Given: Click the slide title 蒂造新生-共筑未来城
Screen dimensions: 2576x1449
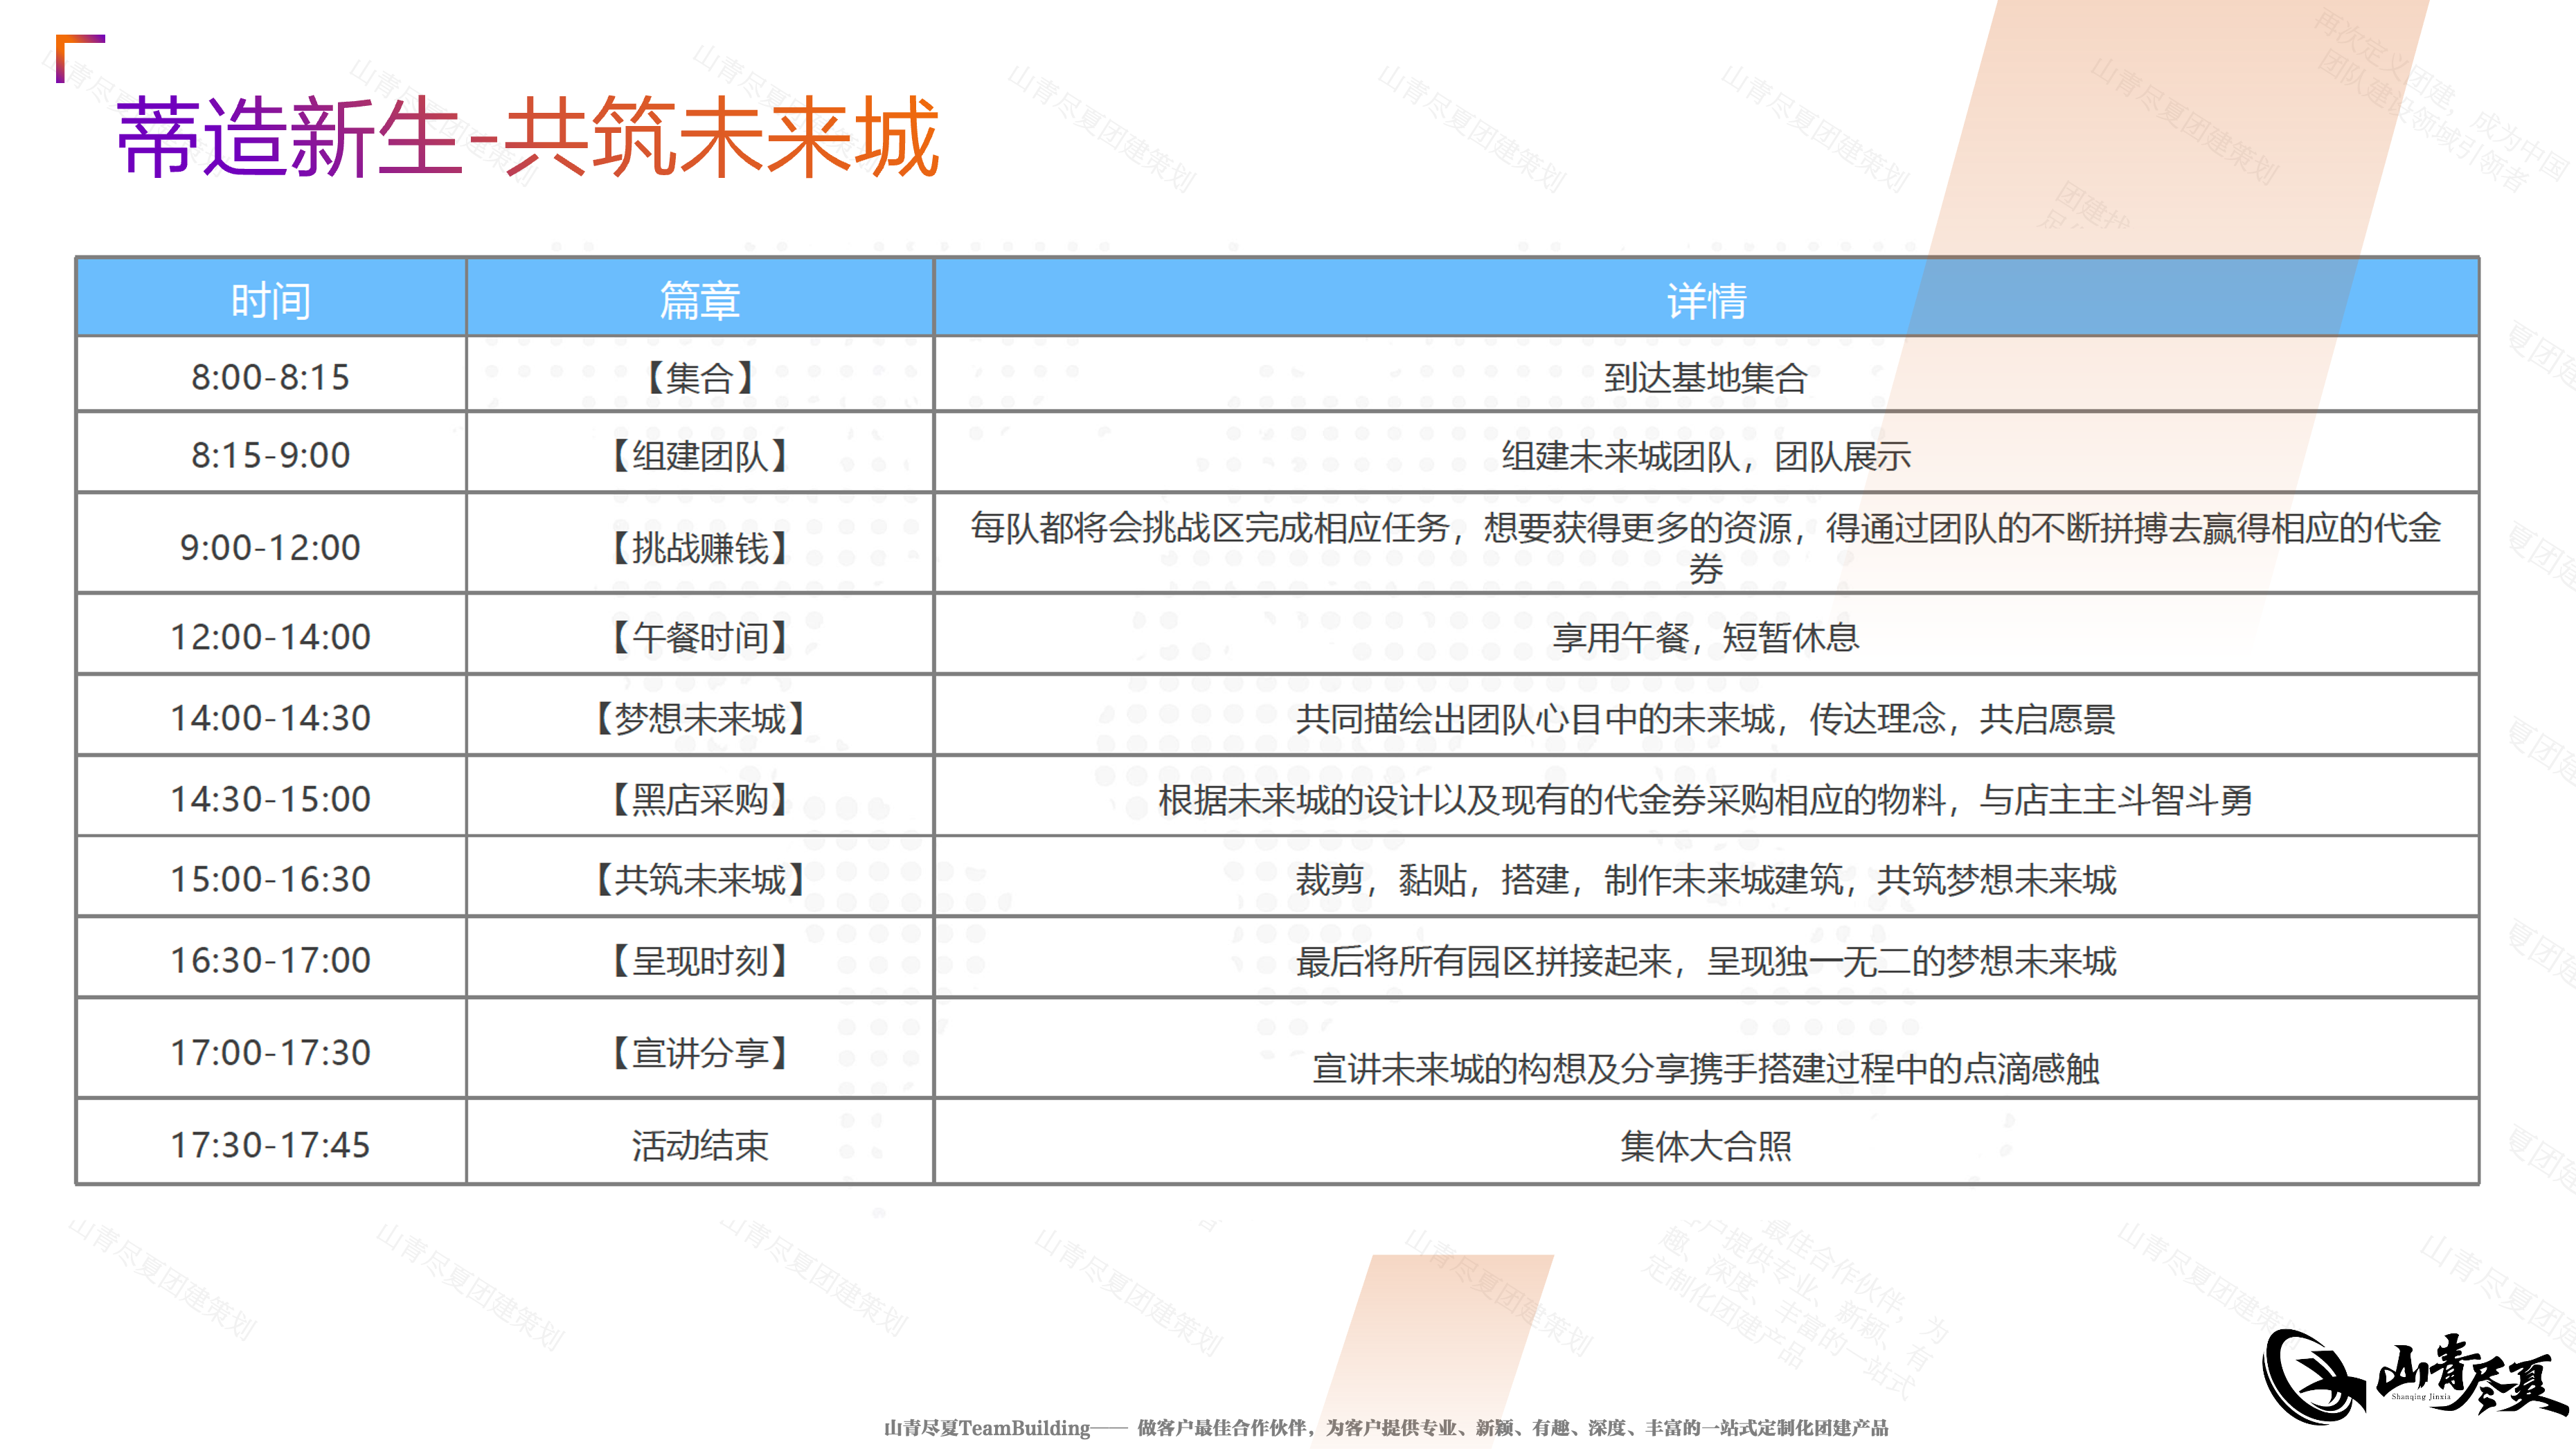Looking at the screenshot, I should tap(528, 138).
